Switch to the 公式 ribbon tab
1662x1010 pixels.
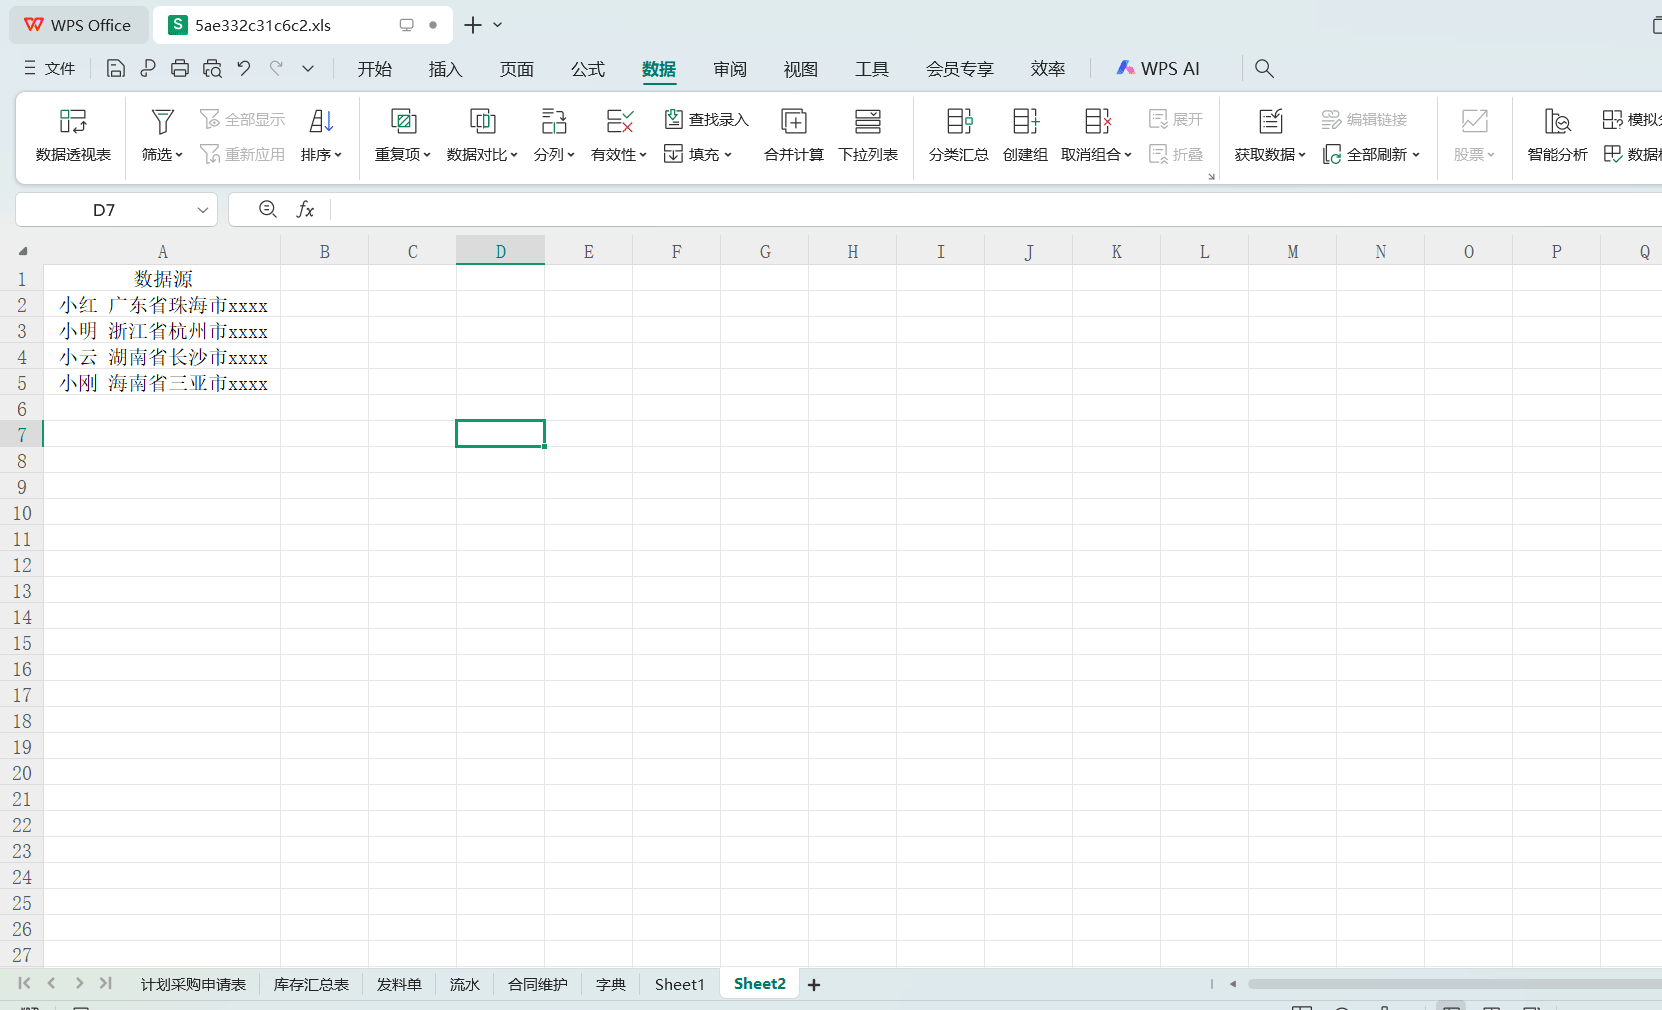pos(588,68)
